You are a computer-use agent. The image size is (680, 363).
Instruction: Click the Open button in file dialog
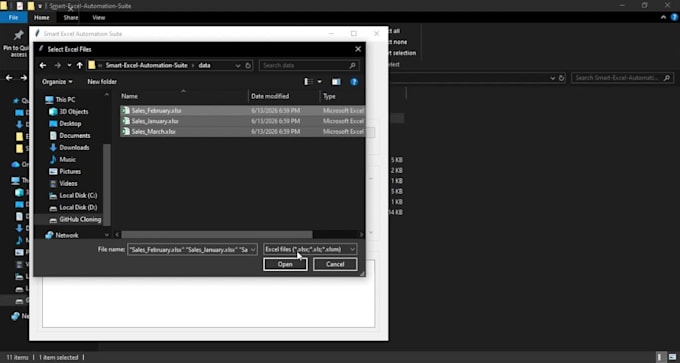pos(285,264)
